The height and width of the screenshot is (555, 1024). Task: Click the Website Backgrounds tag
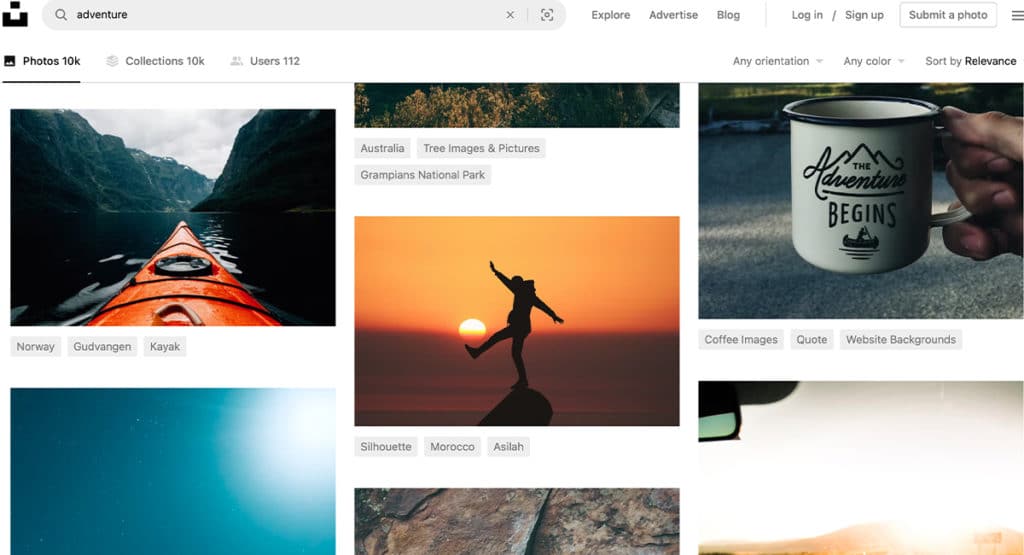(x=901, y=340)
